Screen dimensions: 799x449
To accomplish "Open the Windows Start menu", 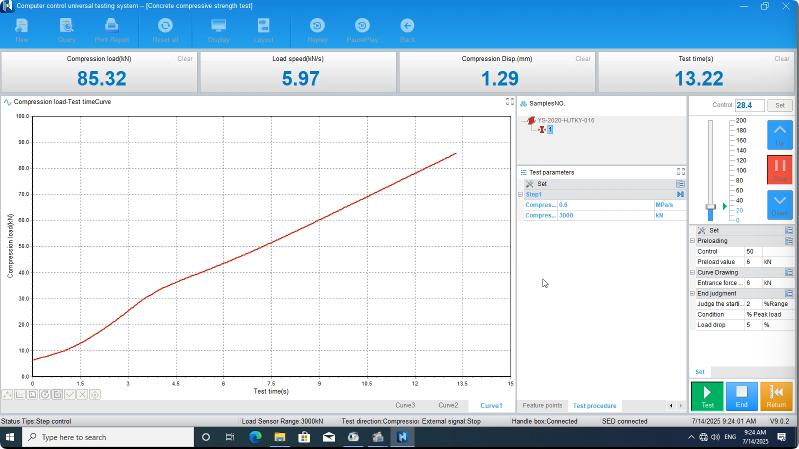I will (10, 437).
